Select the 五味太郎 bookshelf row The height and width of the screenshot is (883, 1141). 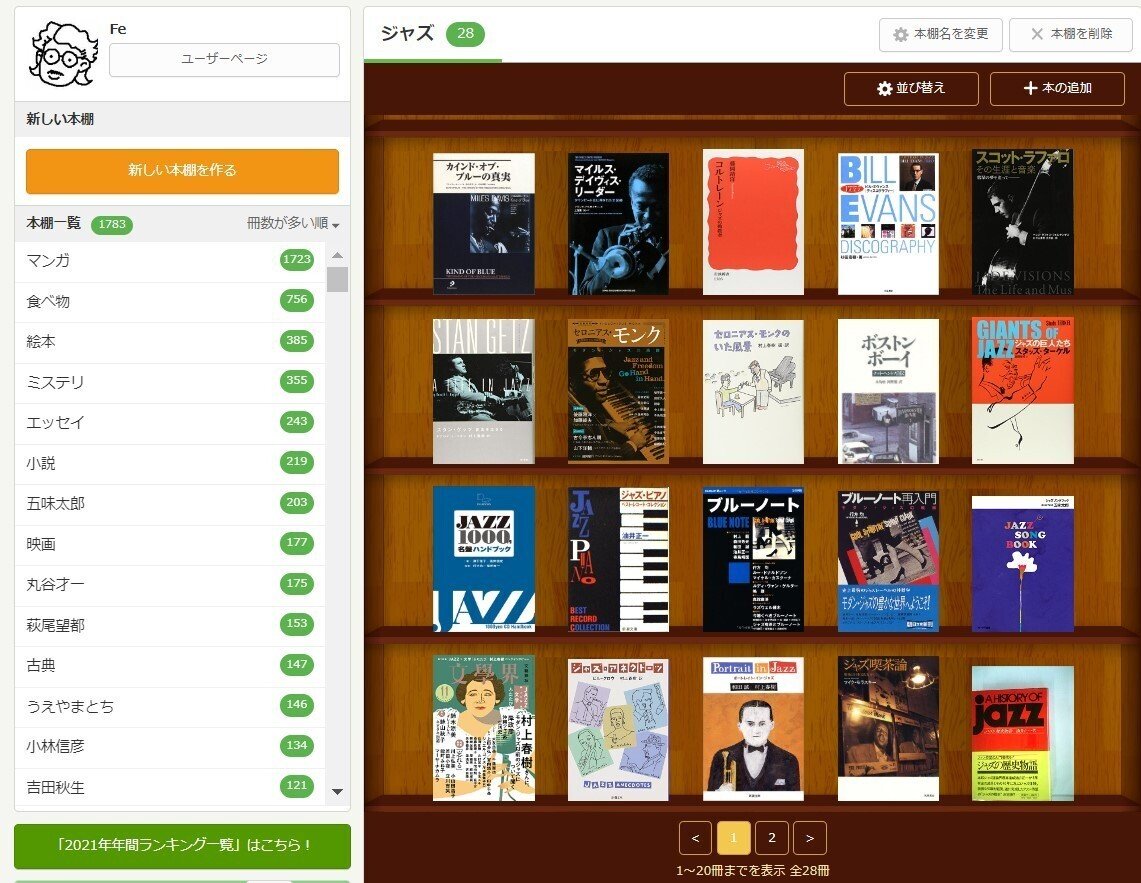coord(170,503)
